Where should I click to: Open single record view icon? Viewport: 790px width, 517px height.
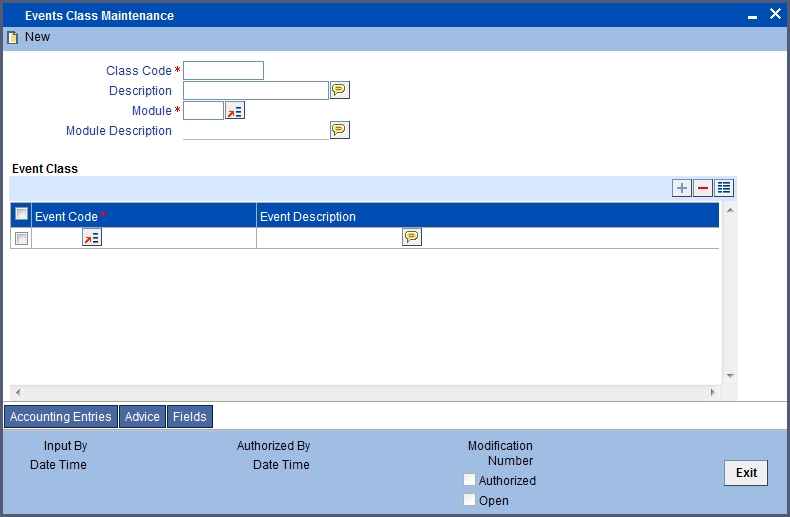click(724, 188)
